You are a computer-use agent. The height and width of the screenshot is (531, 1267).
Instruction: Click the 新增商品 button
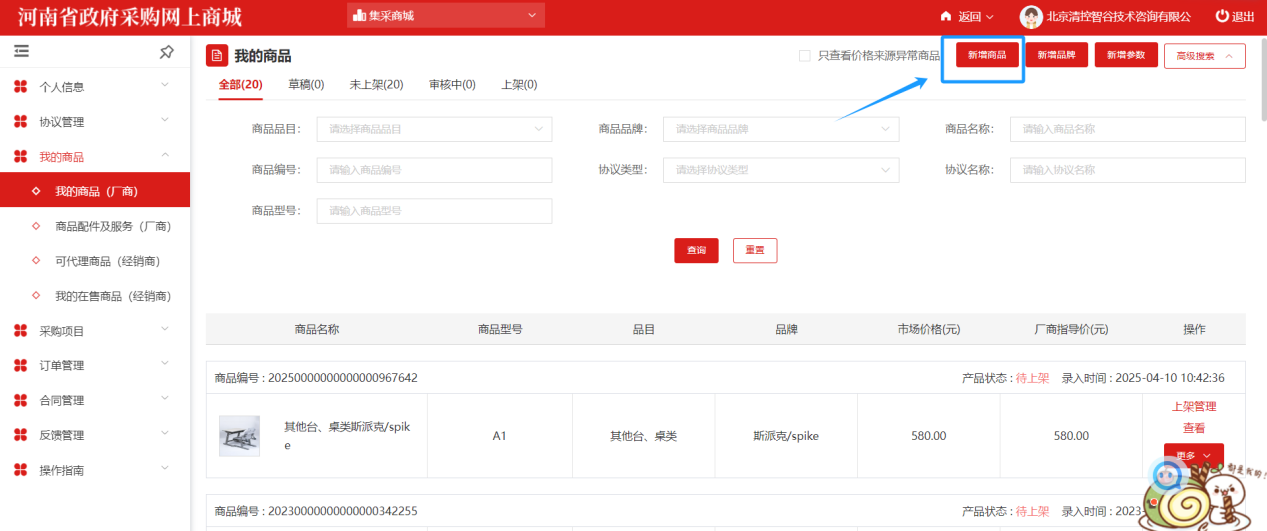coord(987,55)
